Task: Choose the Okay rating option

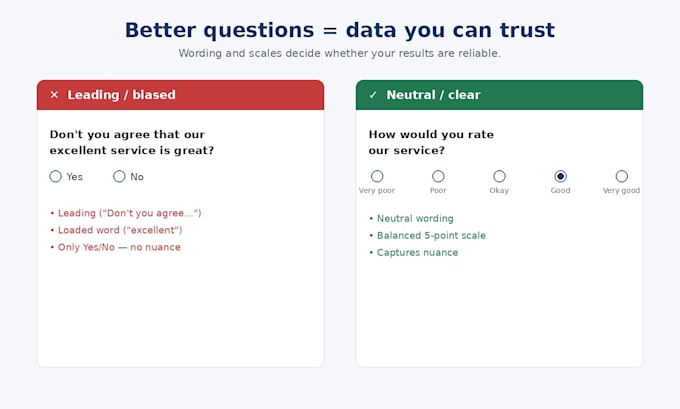Action: click(x=499, y=176)
